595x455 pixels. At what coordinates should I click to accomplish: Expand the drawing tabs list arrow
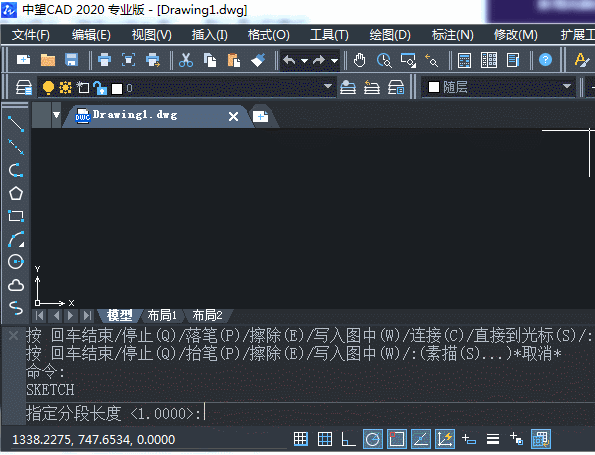pos(56,115)
